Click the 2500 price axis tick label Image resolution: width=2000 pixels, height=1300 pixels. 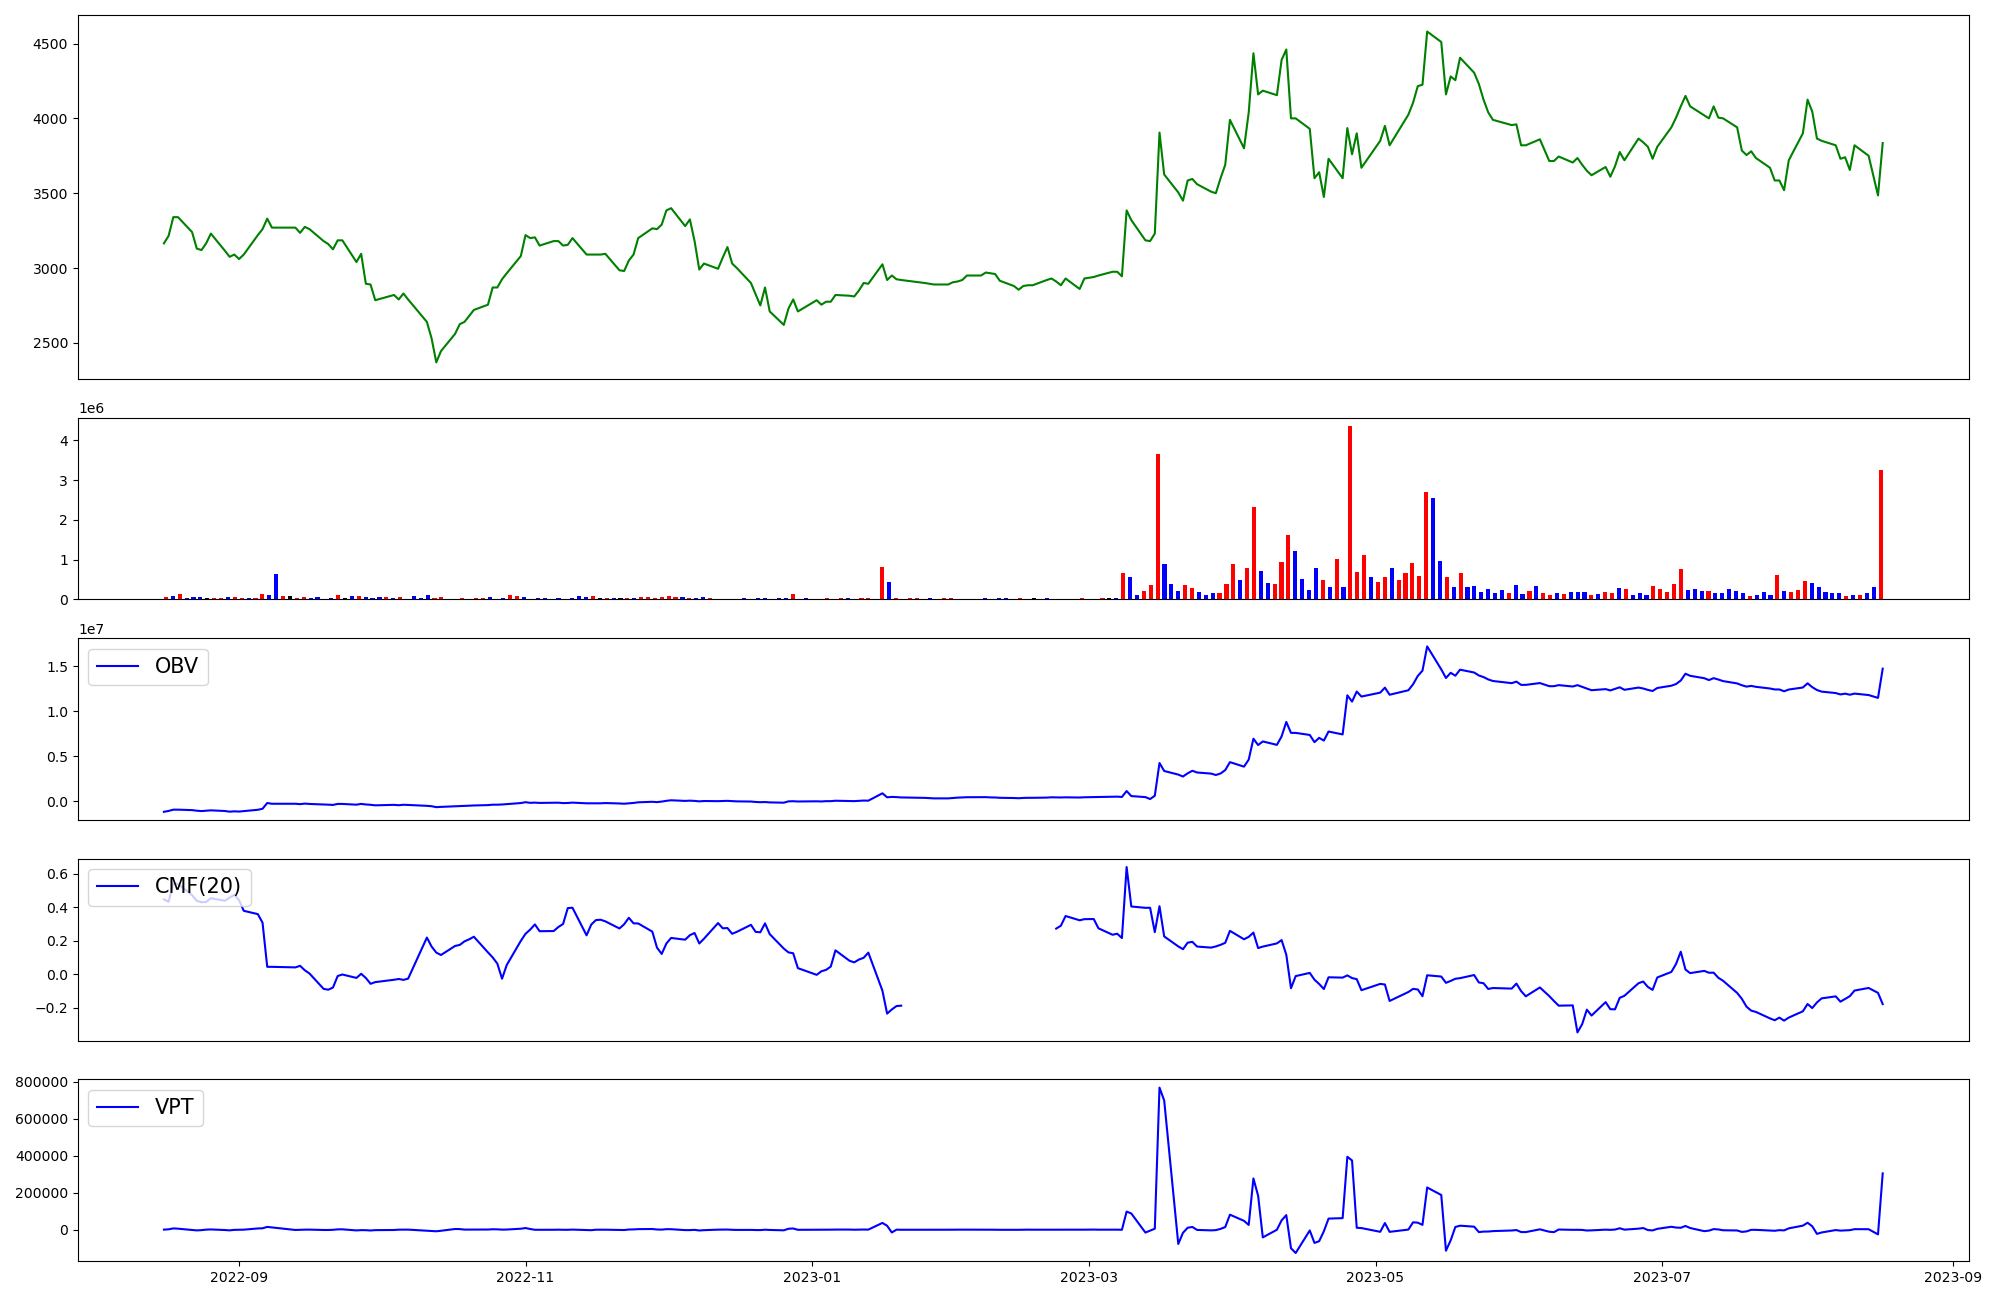tap(50, 344)
